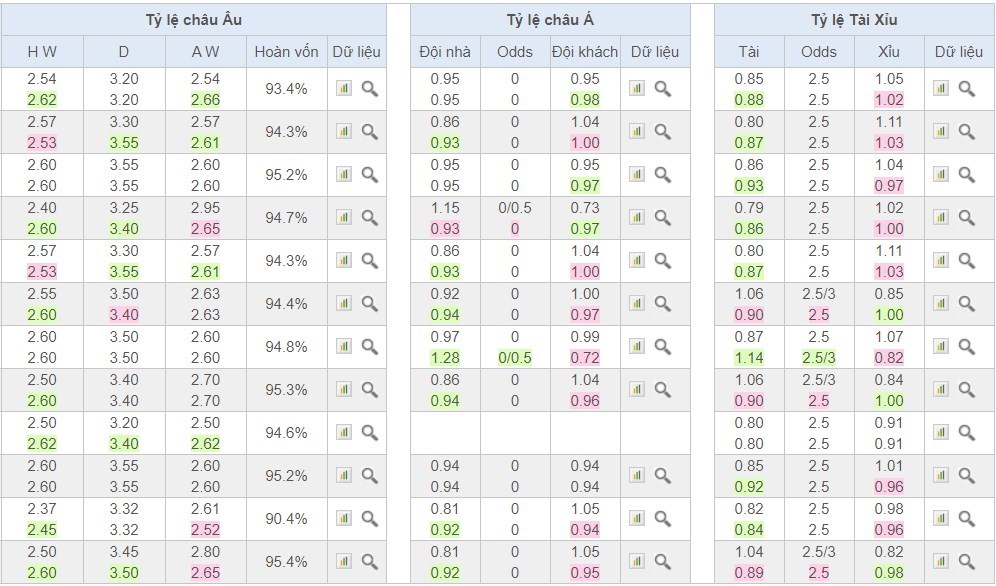Open chart icon in Tài Xỉu row with 0.88 Tài
996x586 pixels.
[x=940, y=88]
